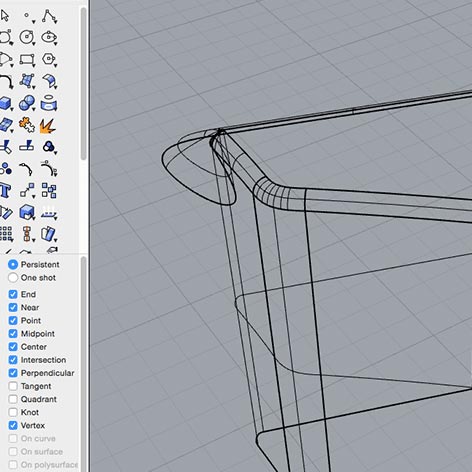
Task: Select the Polyline drawing tool
Action: click(49, 16)
